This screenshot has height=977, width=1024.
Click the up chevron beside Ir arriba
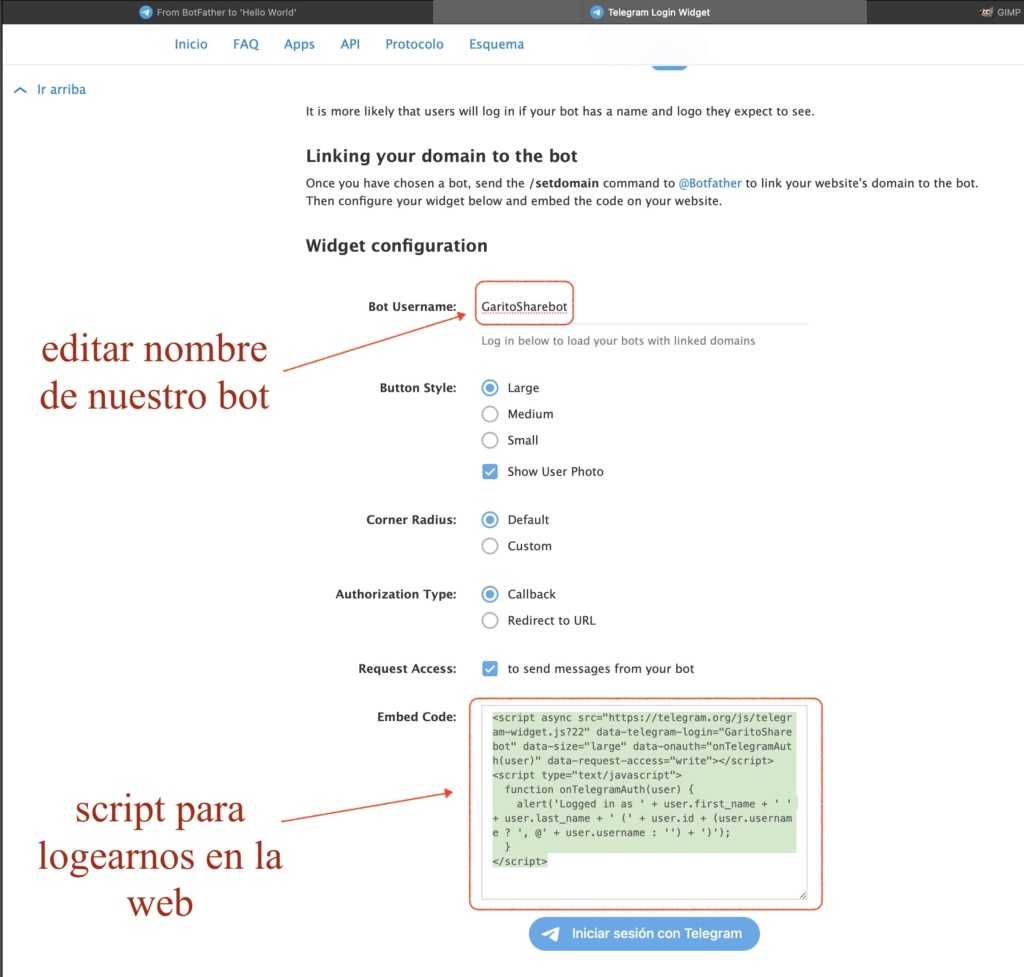pos(20,90)
